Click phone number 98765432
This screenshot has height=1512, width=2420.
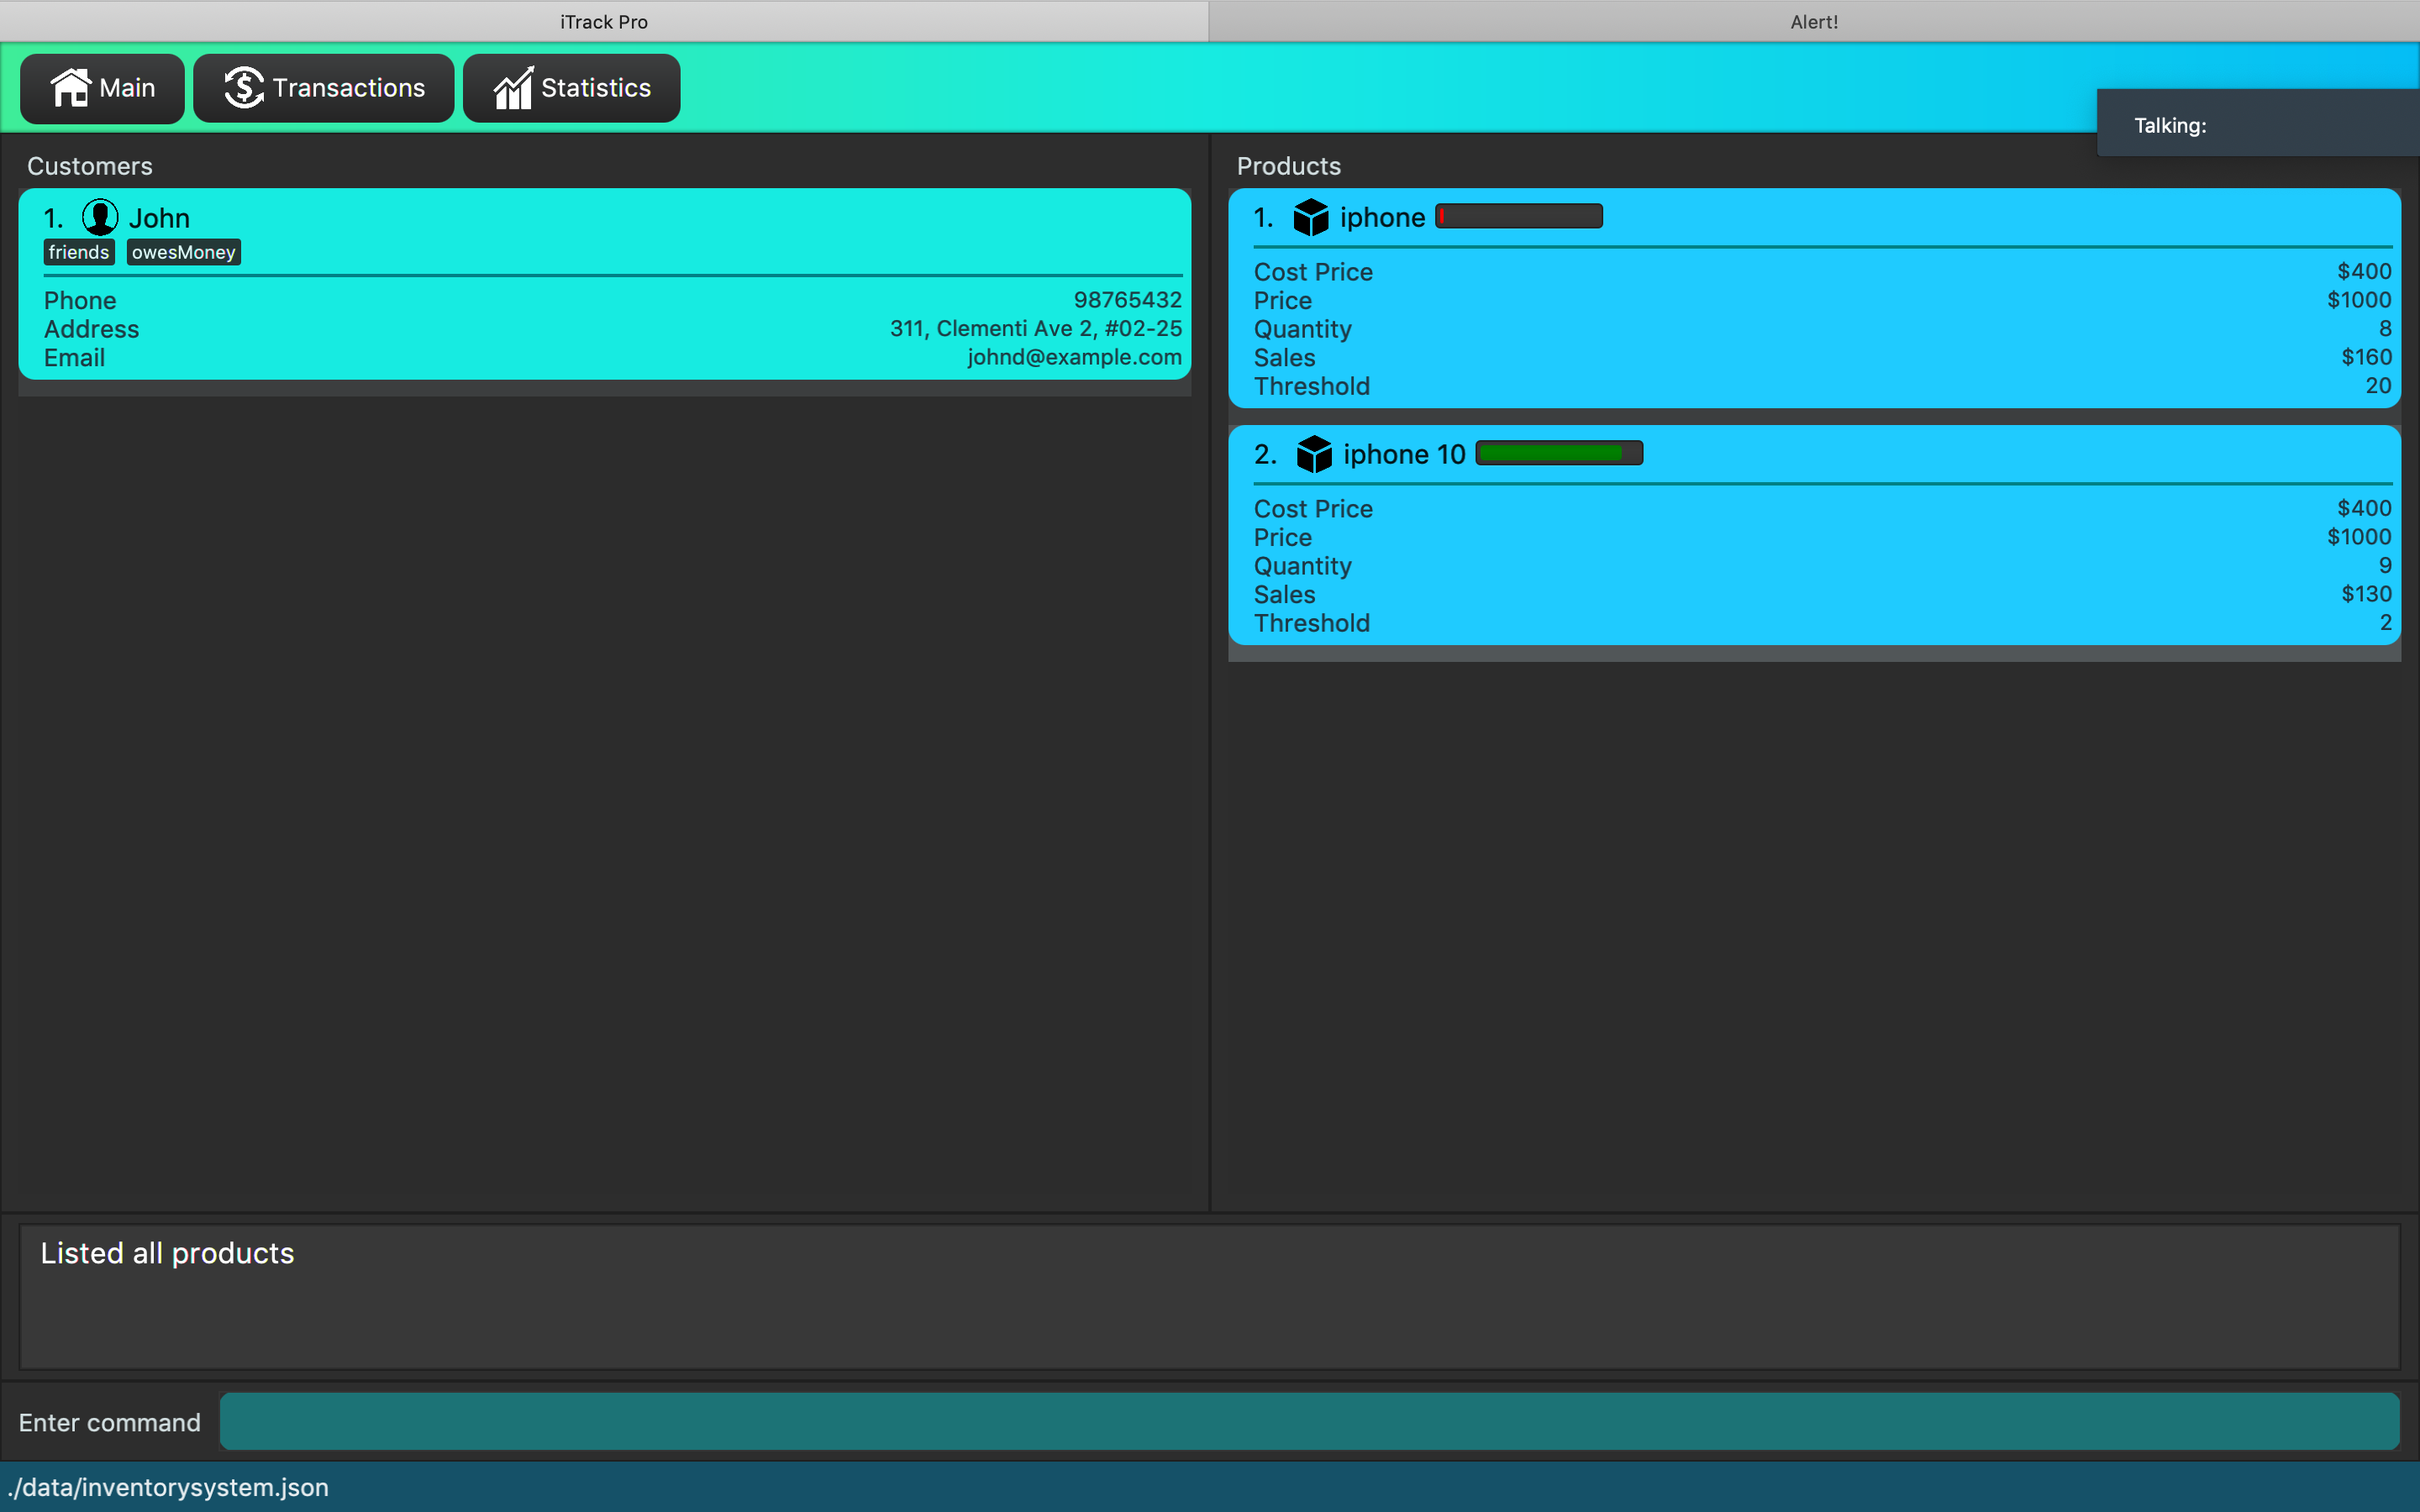pyautogui.click(x=1127, y=300)
